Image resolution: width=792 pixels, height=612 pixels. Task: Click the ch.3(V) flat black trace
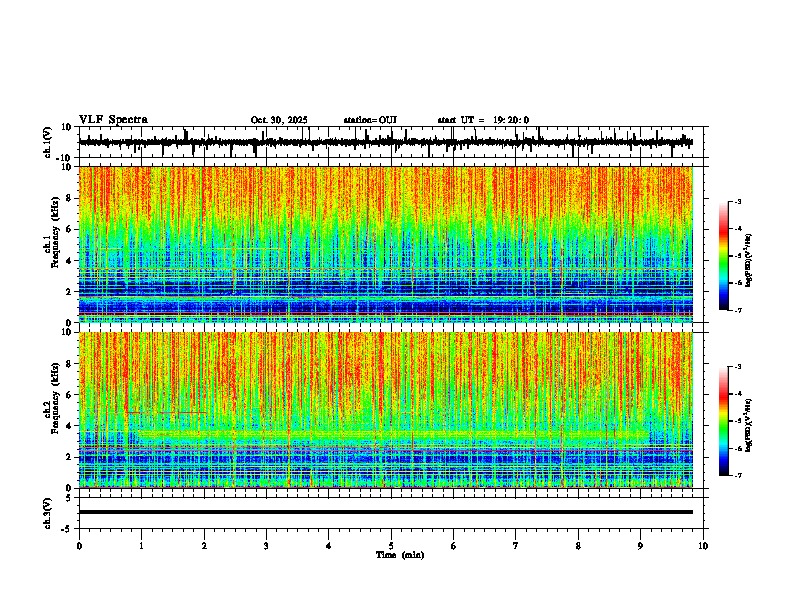click(x=386, y=512)
